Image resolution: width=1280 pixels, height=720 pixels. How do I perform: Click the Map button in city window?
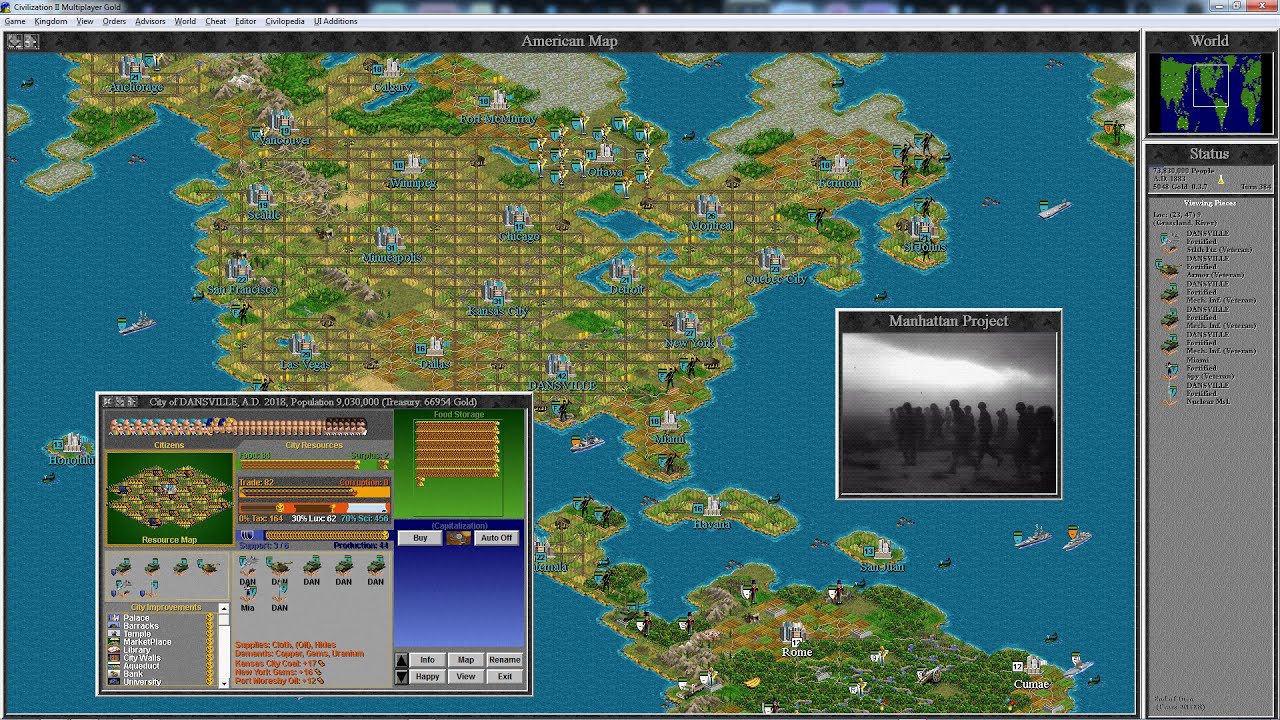466,660
